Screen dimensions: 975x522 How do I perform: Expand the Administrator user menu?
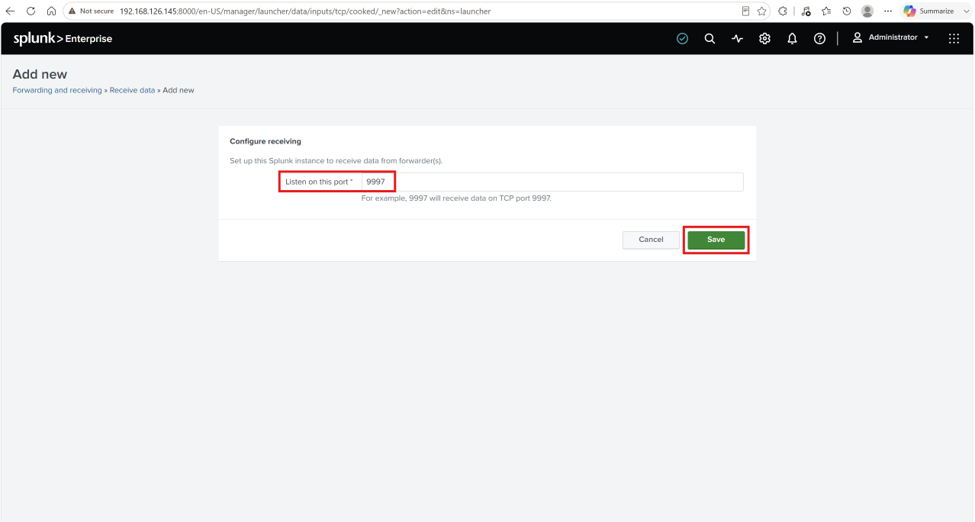(890, 38)
